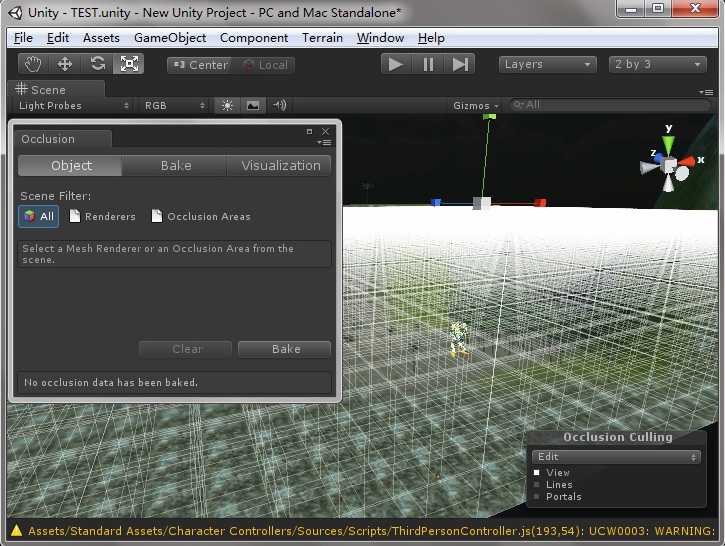The height and width of the screenshot is (546, 725).
Task: Open the 2 by 3 layout dropdown
Action: click(x=657, y=64)
